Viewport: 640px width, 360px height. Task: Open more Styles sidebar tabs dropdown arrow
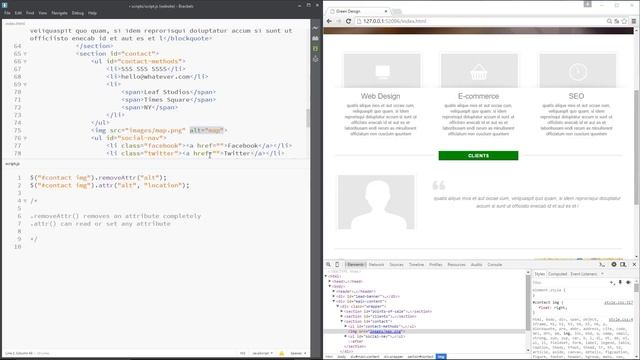point(602,274)
